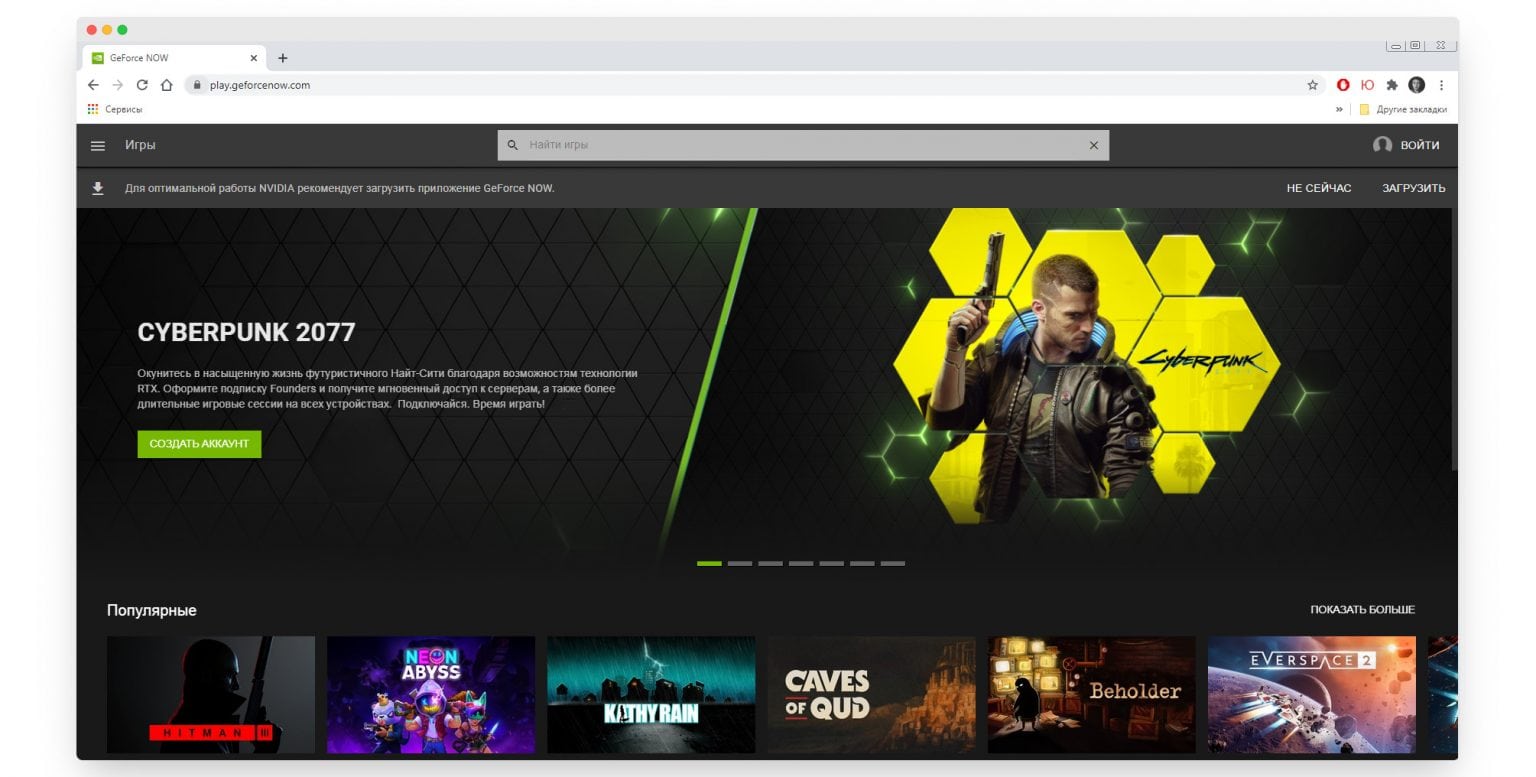Select the third carousel indicator
The image size is (1536, 777).
770,563
